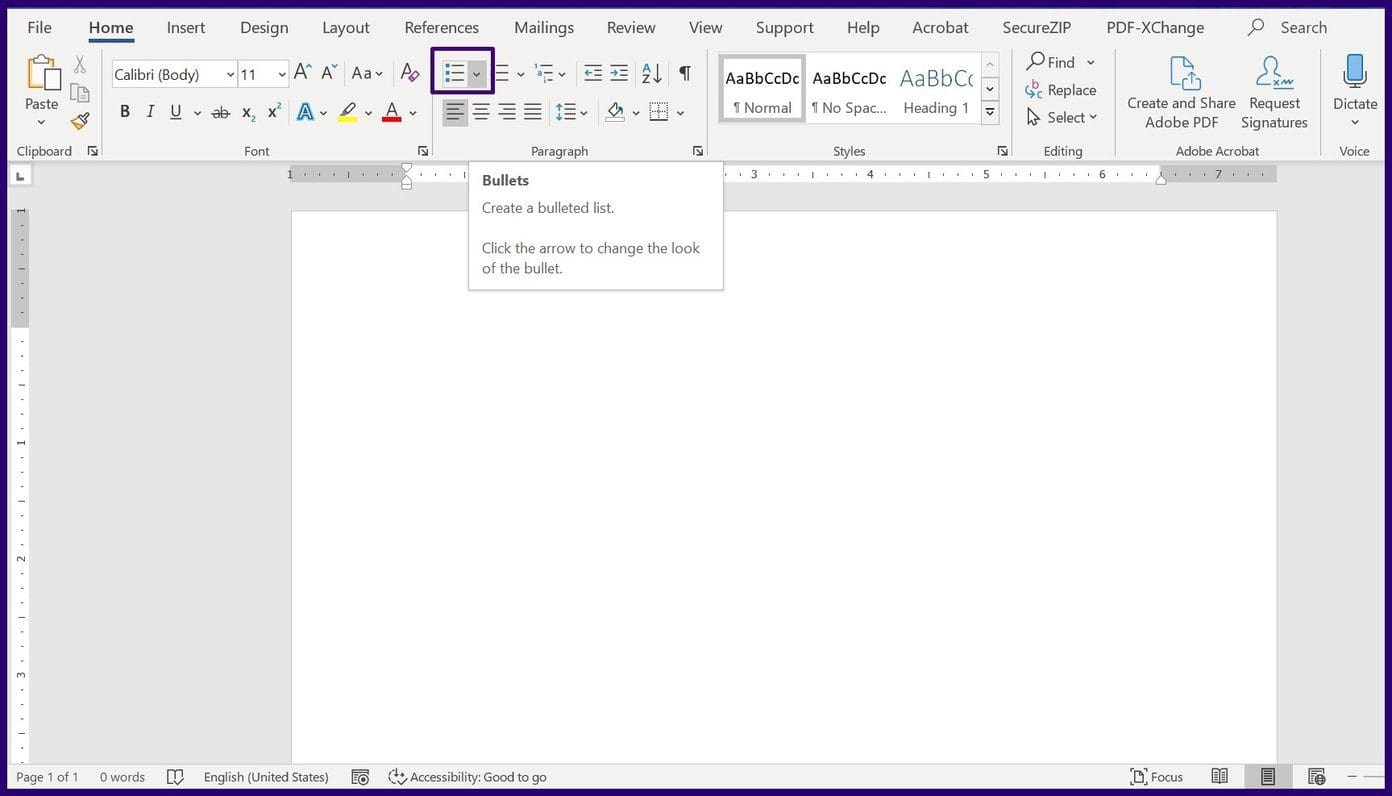This screenshot has width=1392, height=796.
Task: Click the Format Painter icon
Action: pyautogui.click(x=79, y=121)
